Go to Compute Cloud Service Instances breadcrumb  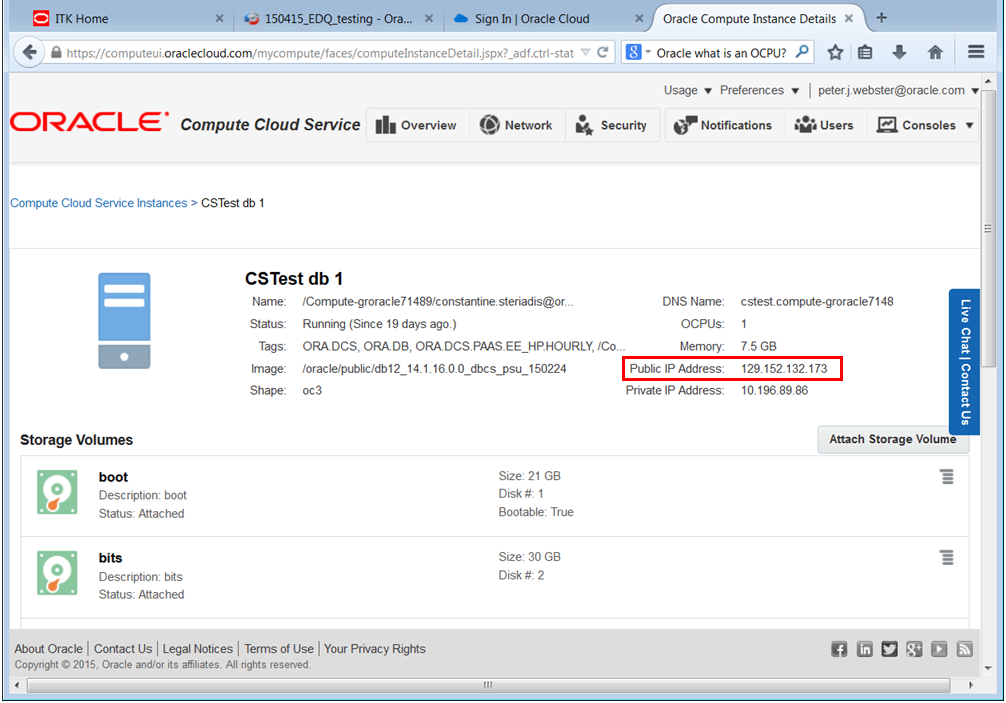click(98, 203)
